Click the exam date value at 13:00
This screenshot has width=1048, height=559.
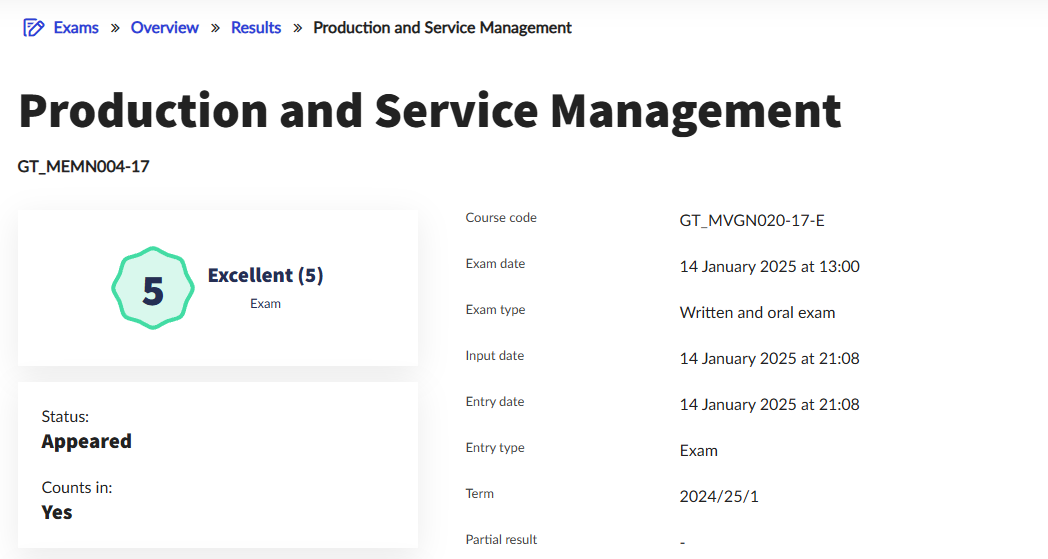769,266
